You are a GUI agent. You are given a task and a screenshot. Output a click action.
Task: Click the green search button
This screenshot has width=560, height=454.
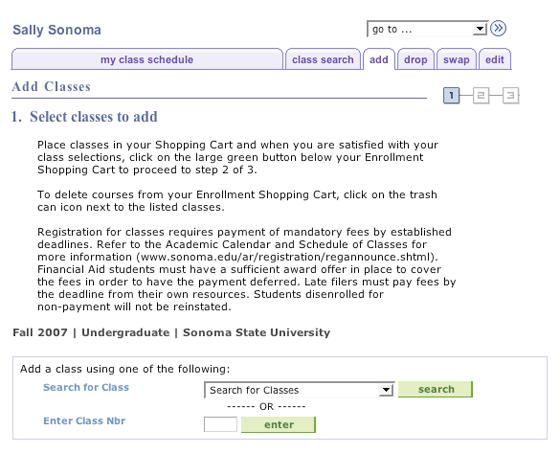pyautogui.click(x=435, y=389)
